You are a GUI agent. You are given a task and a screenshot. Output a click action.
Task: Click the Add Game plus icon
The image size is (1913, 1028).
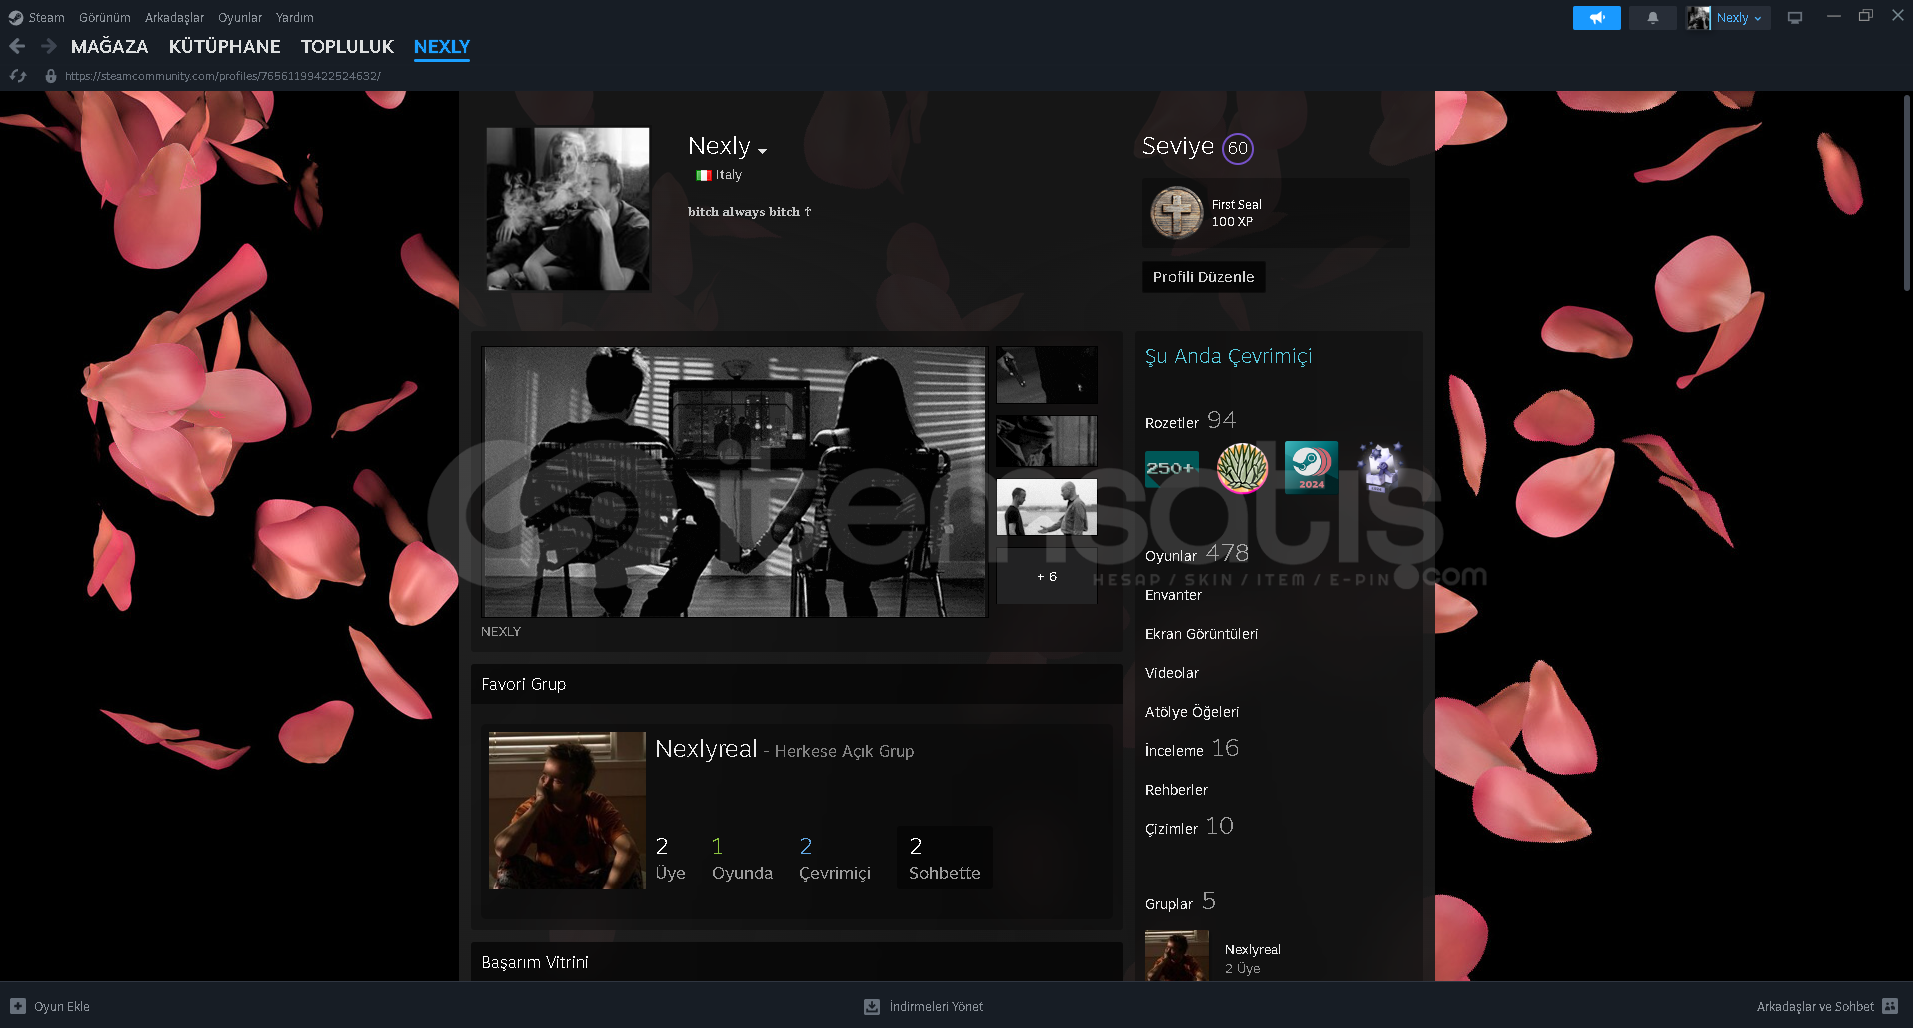point(18,1006)
